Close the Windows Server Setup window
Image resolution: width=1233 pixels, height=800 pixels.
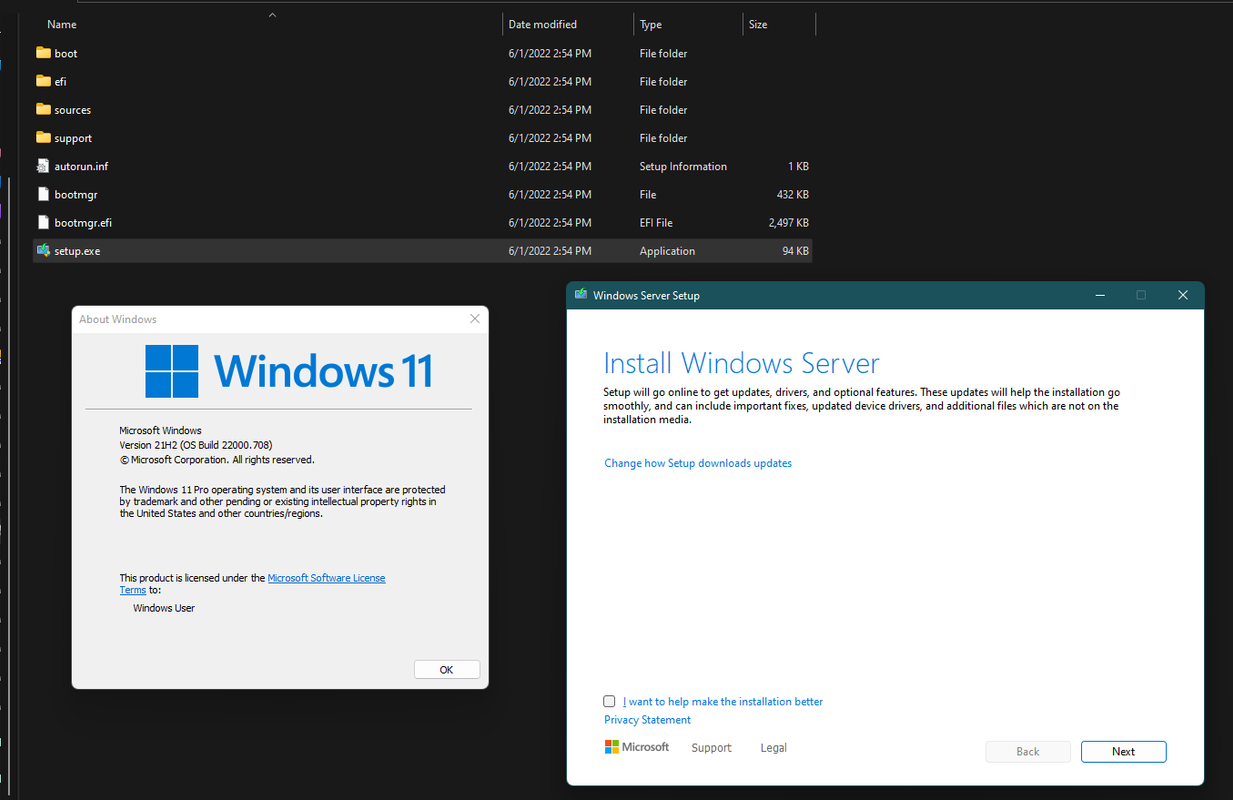(1183, 295)
